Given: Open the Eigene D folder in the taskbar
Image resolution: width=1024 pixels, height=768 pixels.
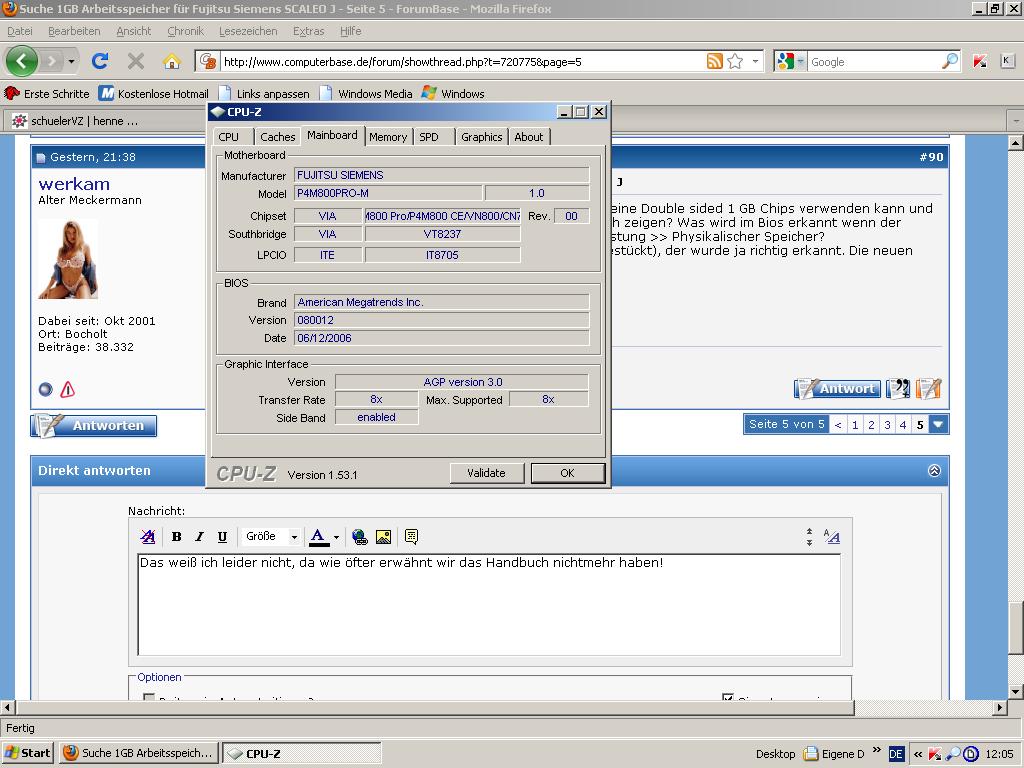Looking at the screenshot, I should (x=834, y=754).
